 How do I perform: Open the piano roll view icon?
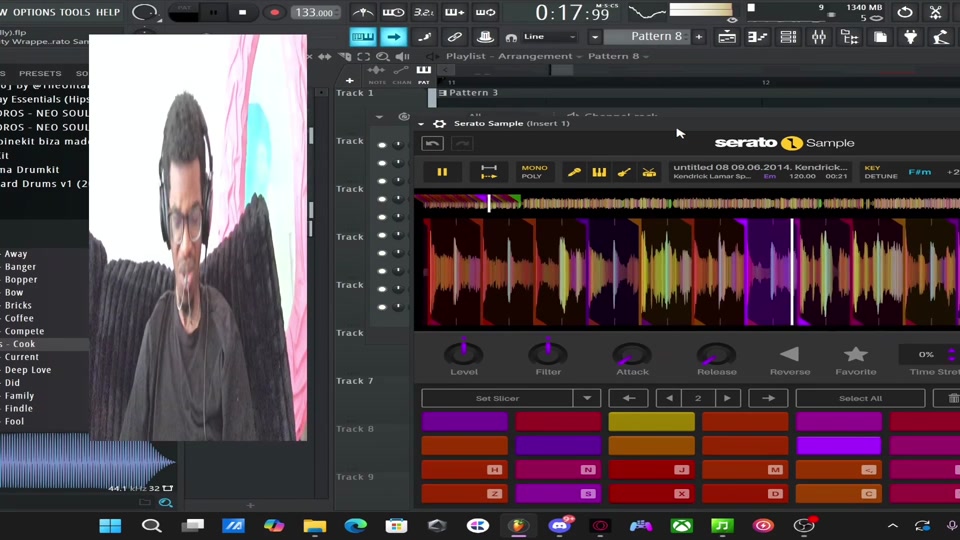tap(757, 37)
